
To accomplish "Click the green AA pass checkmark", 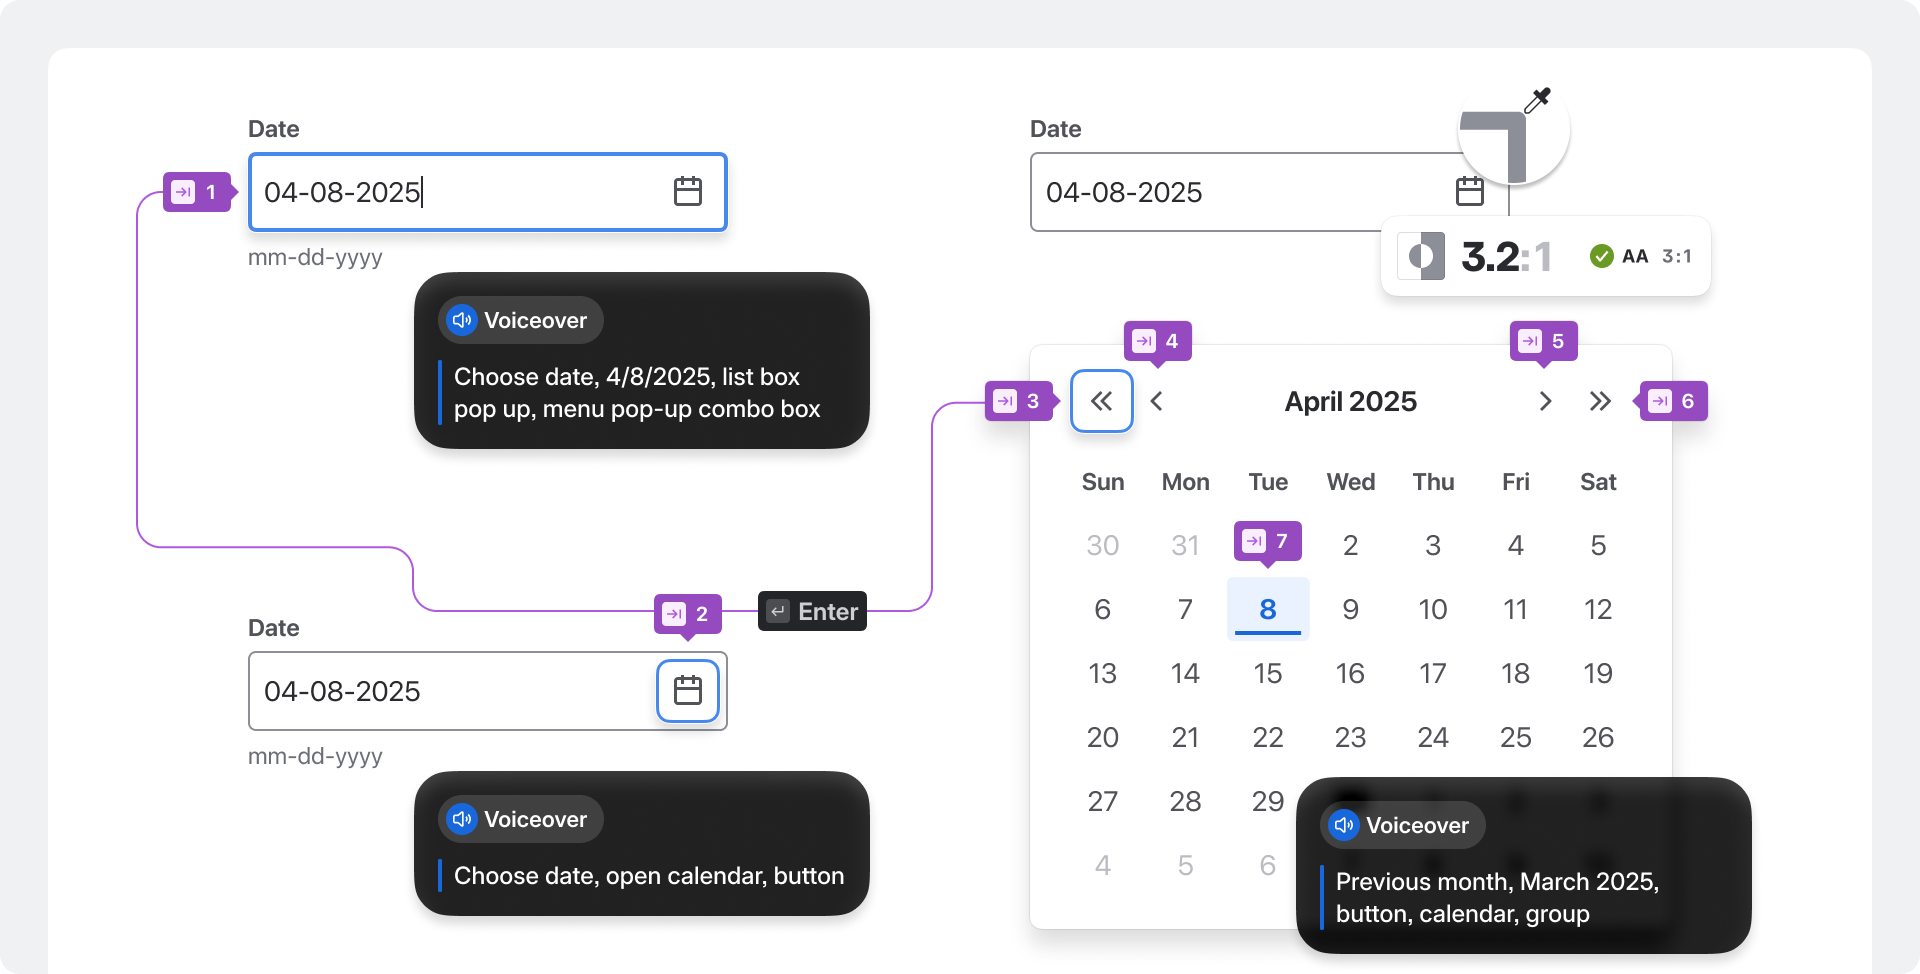I will point(1601,256).
